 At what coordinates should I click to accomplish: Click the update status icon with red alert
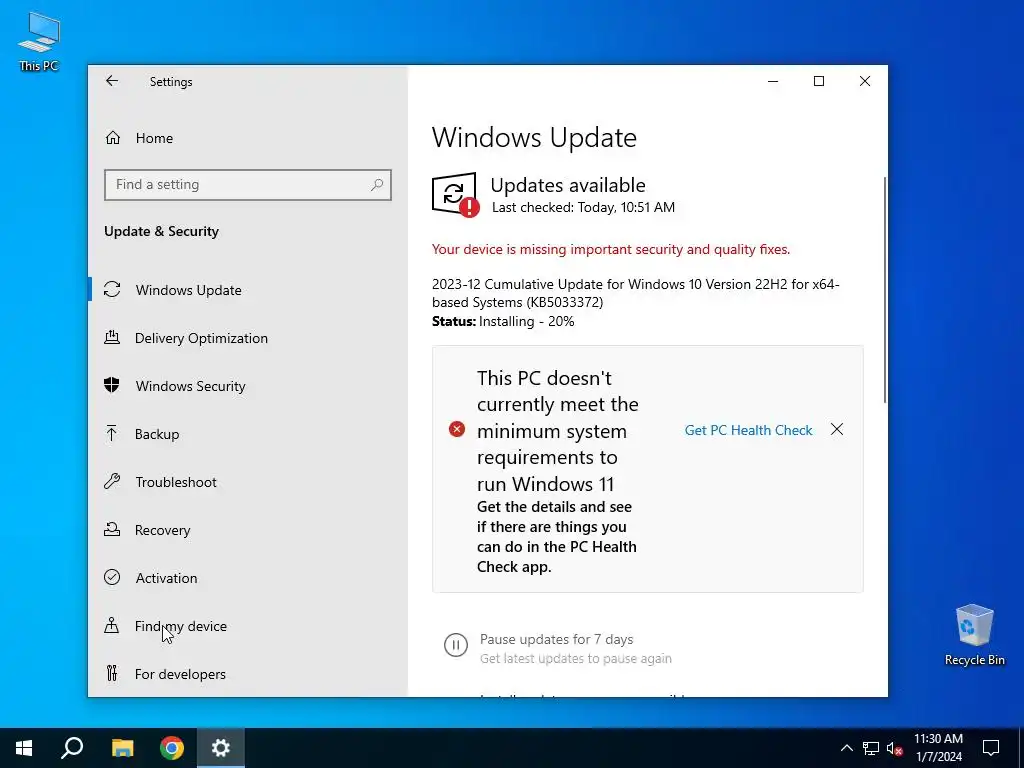(x=455, y=194)
